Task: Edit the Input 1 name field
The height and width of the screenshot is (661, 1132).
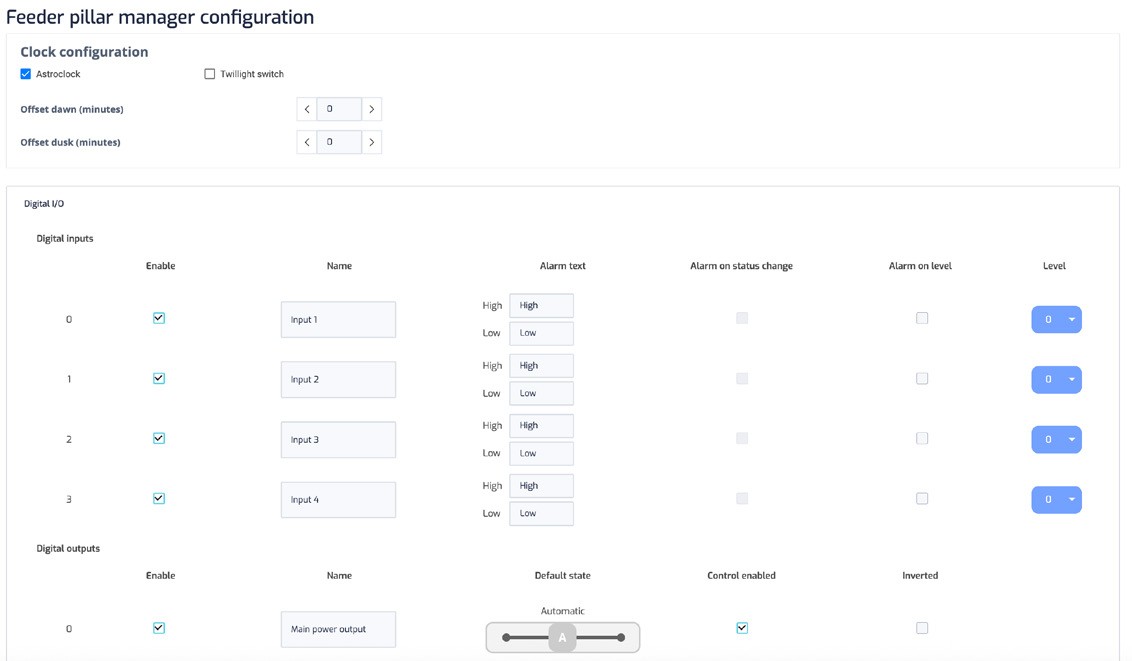Action: [x=338, y=320]
